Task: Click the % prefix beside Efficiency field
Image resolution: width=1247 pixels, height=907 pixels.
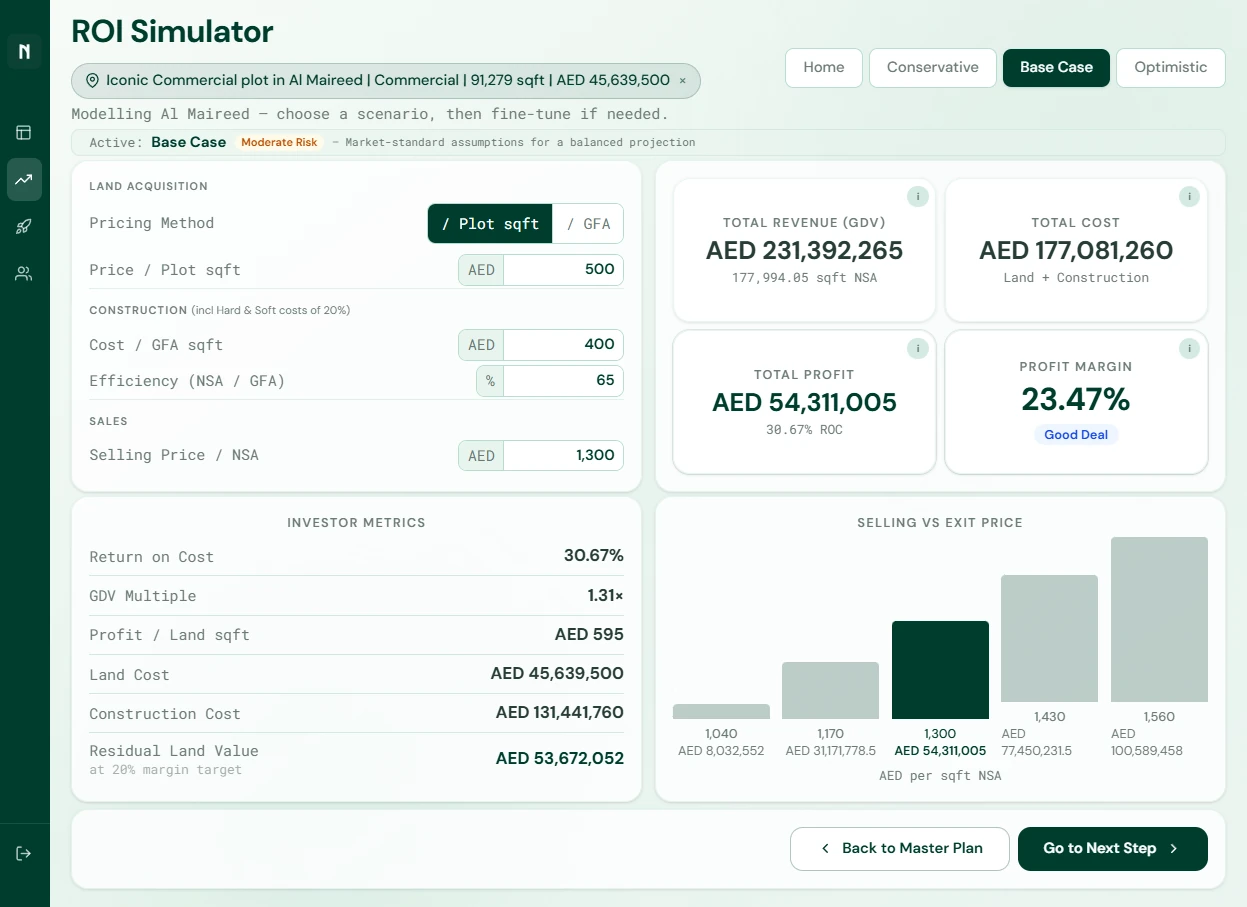Action: click(x=490, y=381)
